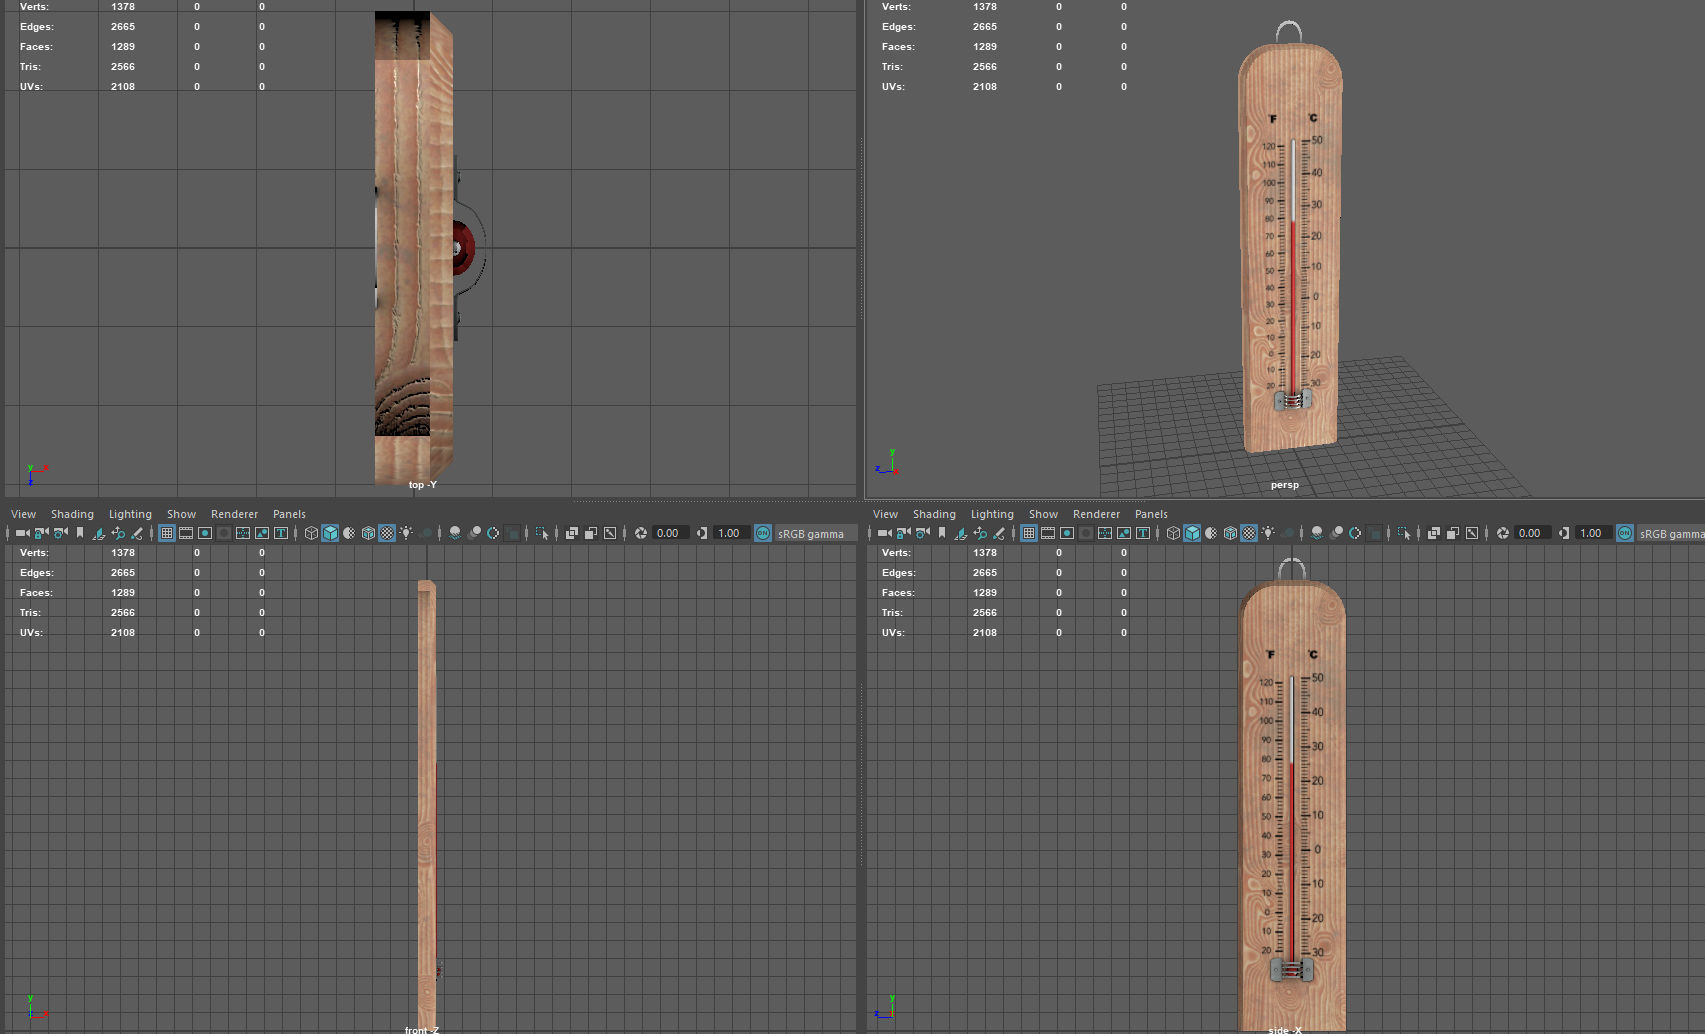Image resolution: width=1705 pixels, height=1034 pixels.
Task: Click gamma value 1.00 field in front panel
Action: [730, 533]
